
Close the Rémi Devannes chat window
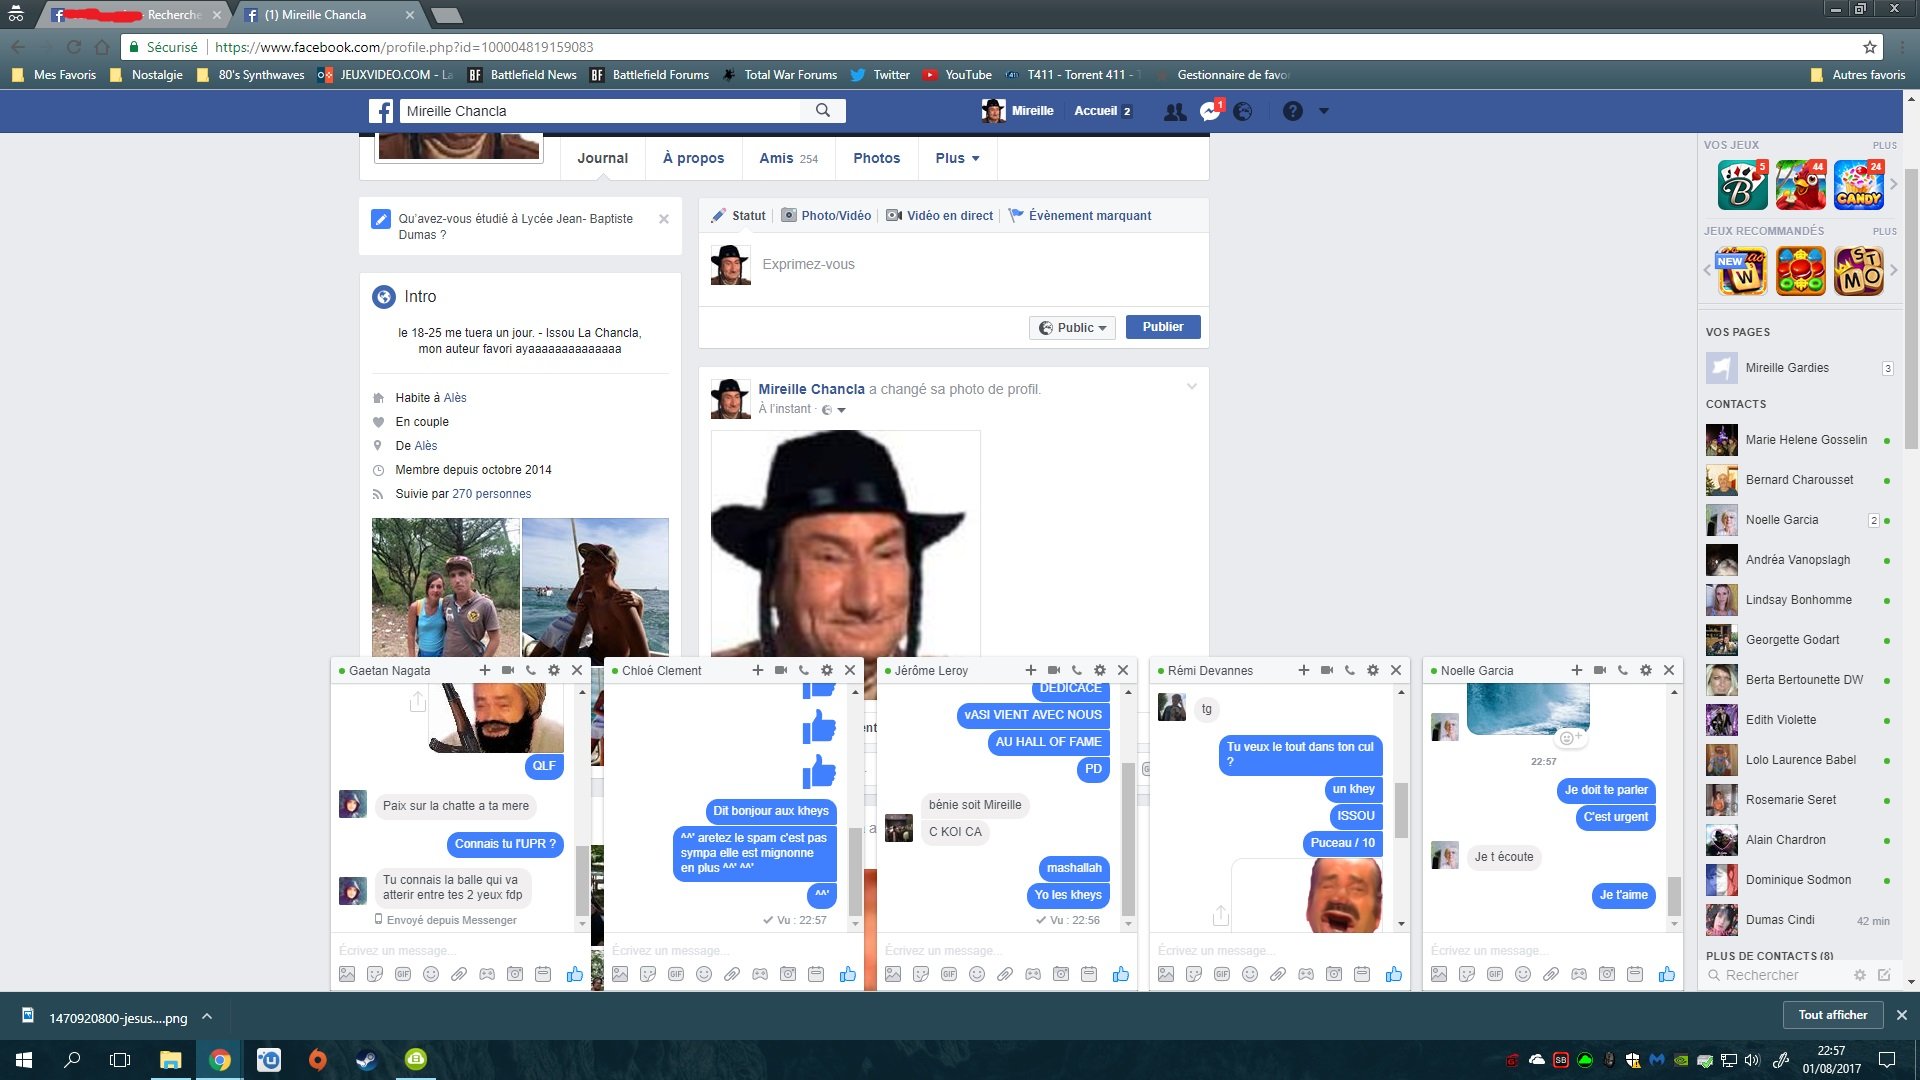click(1396, 670)
